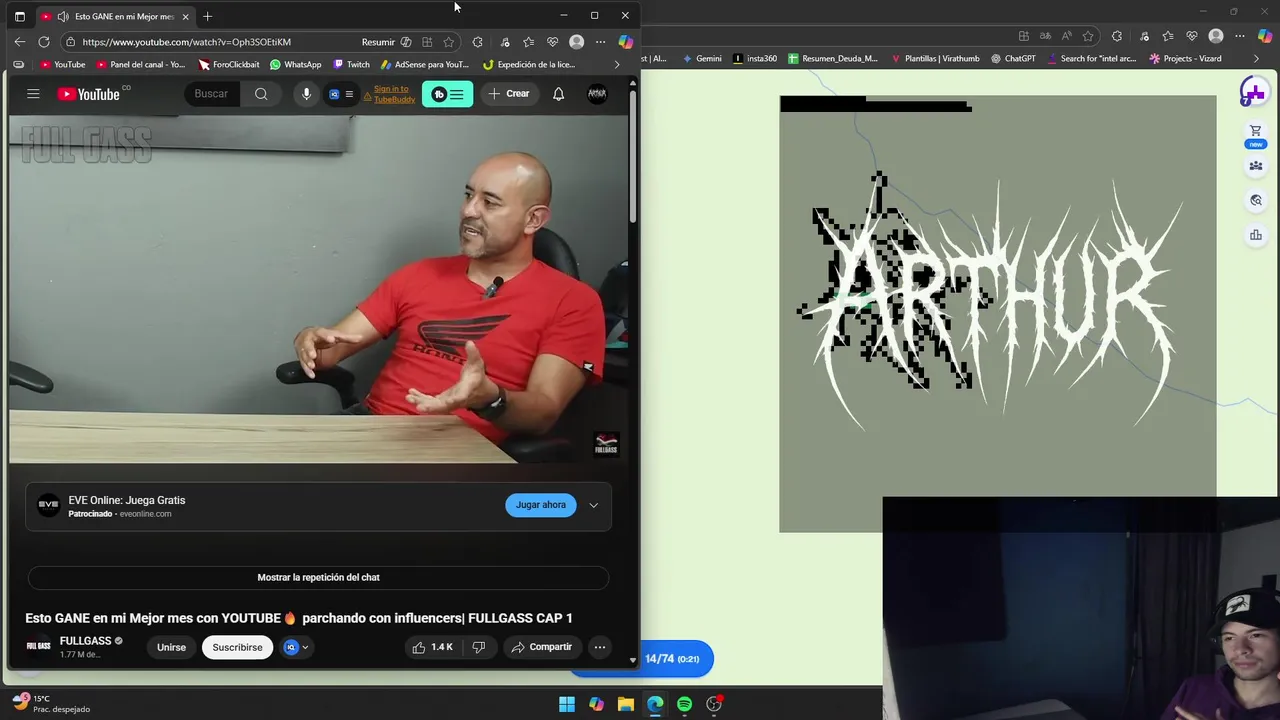Reload the YouTube page
Screen dimensions: 1280x720
click(x=44, y=42)
